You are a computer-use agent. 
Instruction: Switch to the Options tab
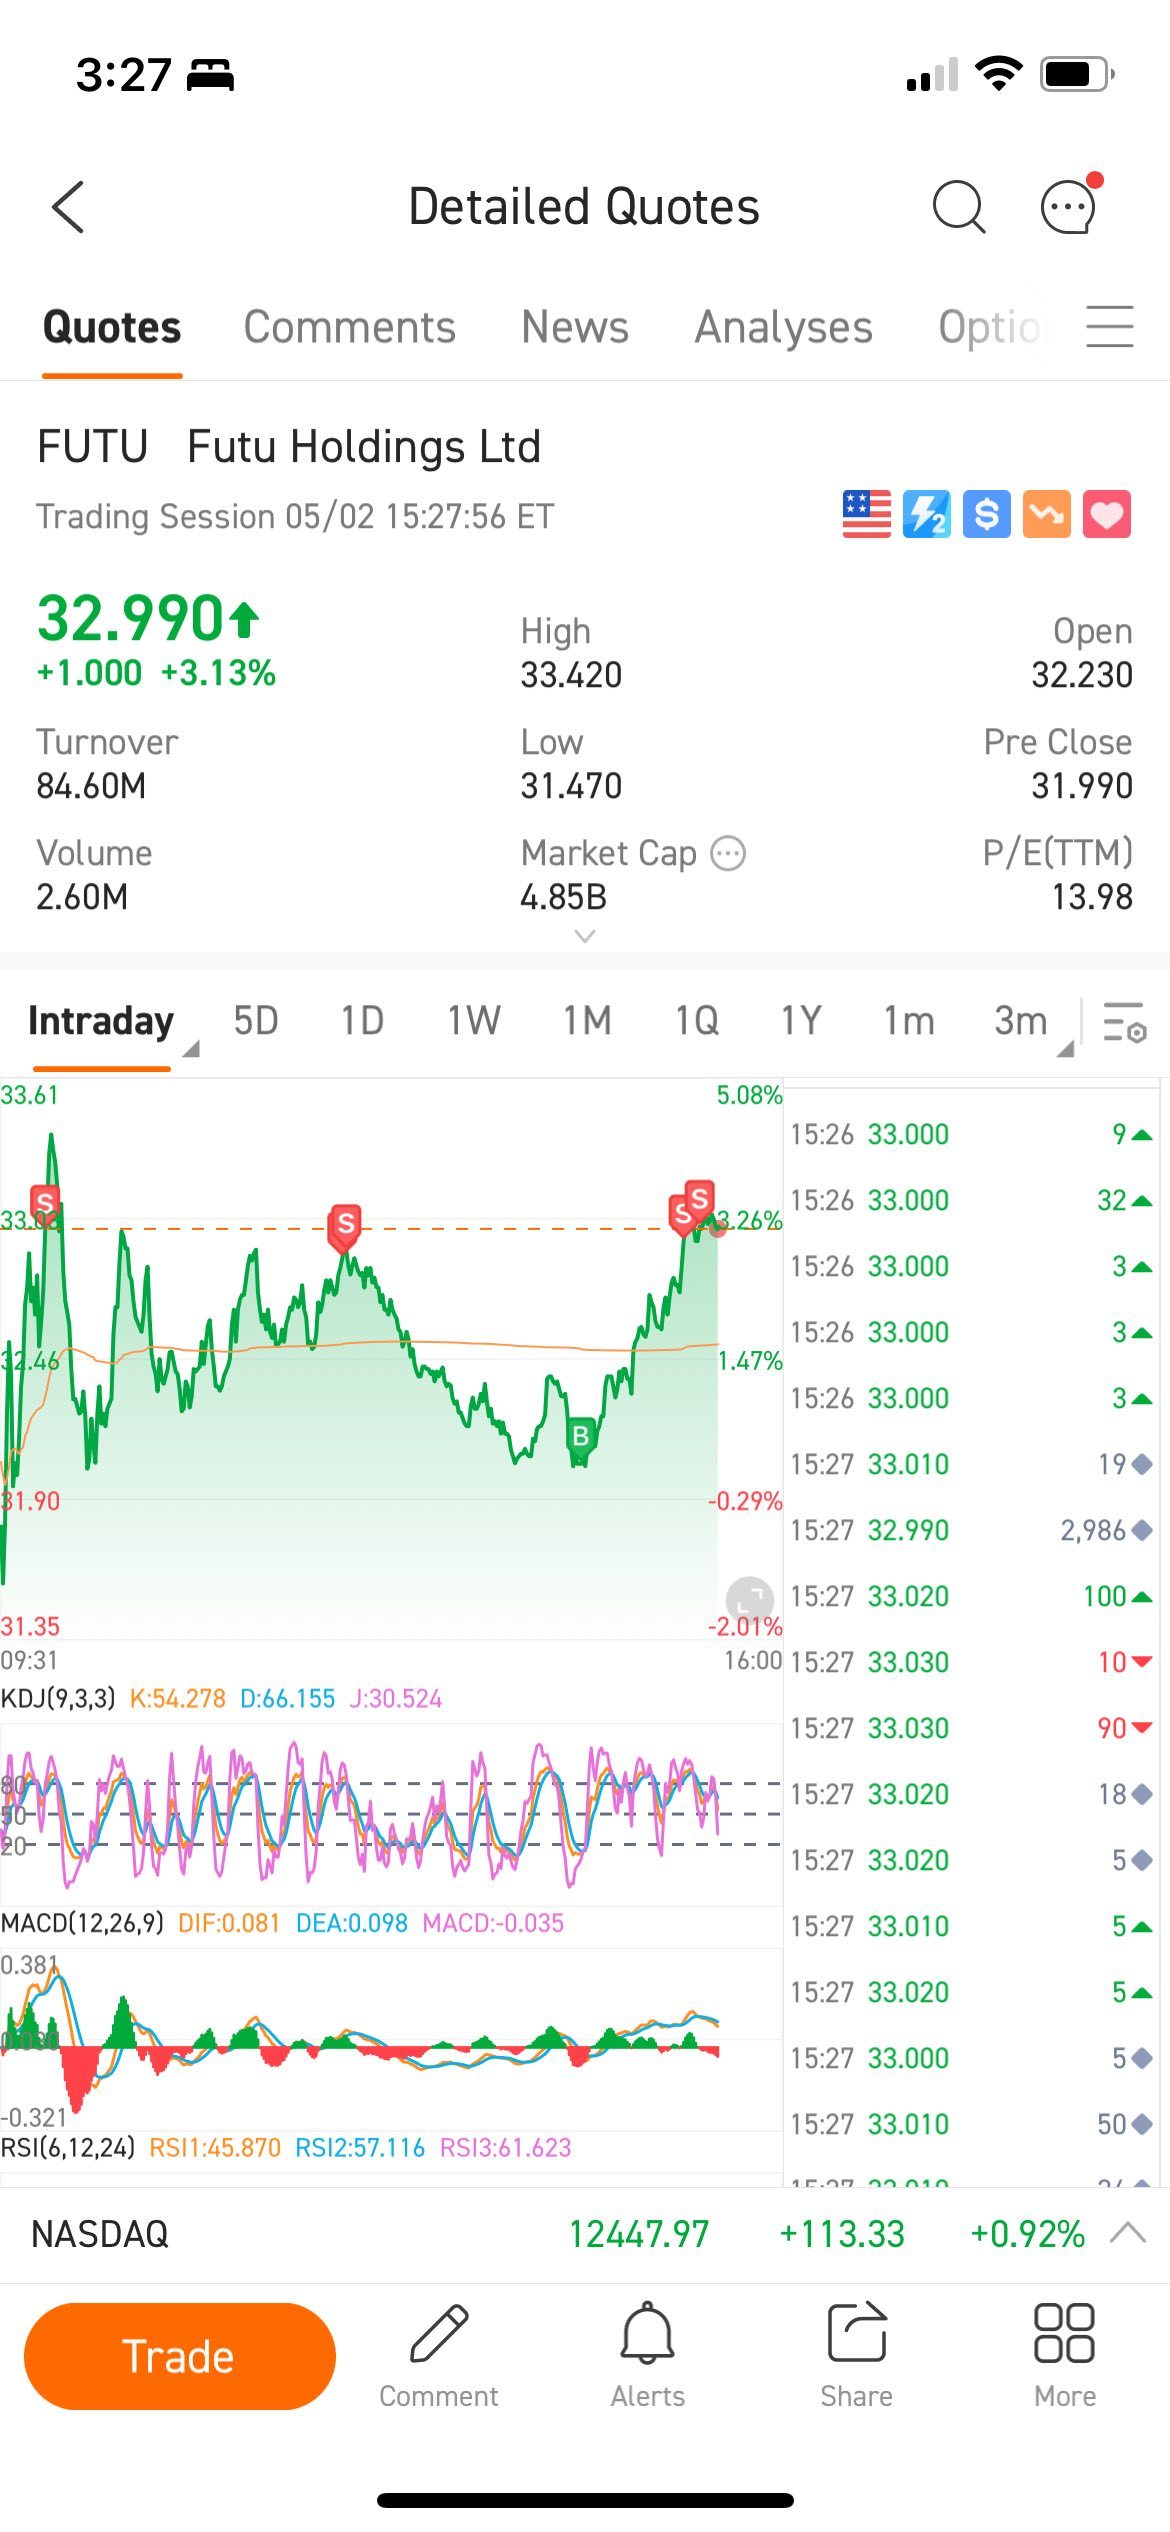[992, 327]
